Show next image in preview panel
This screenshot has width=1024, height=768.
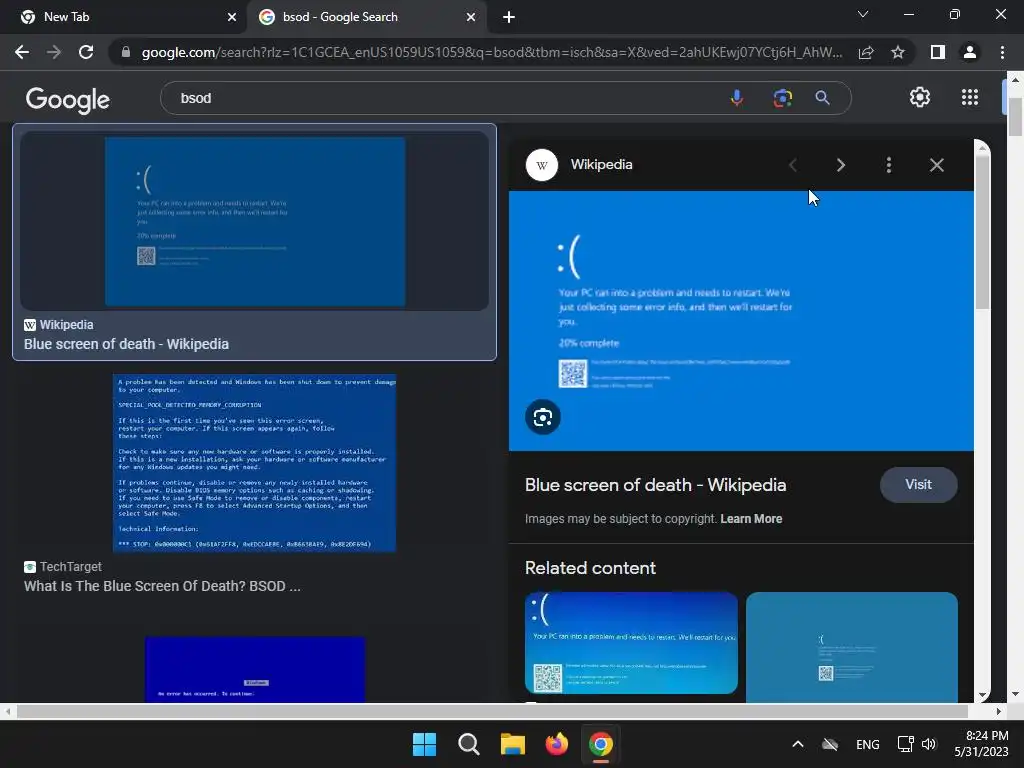tap(841, 165)
